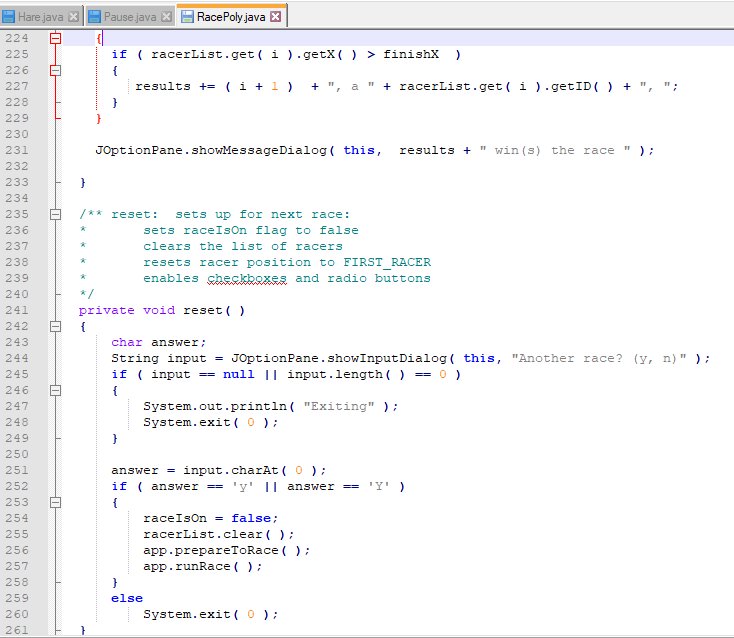Click 'app.runRace( );' on line 257
Image resolution: width=734 pixels, height=638 pixels.
[x=203, y=566]
